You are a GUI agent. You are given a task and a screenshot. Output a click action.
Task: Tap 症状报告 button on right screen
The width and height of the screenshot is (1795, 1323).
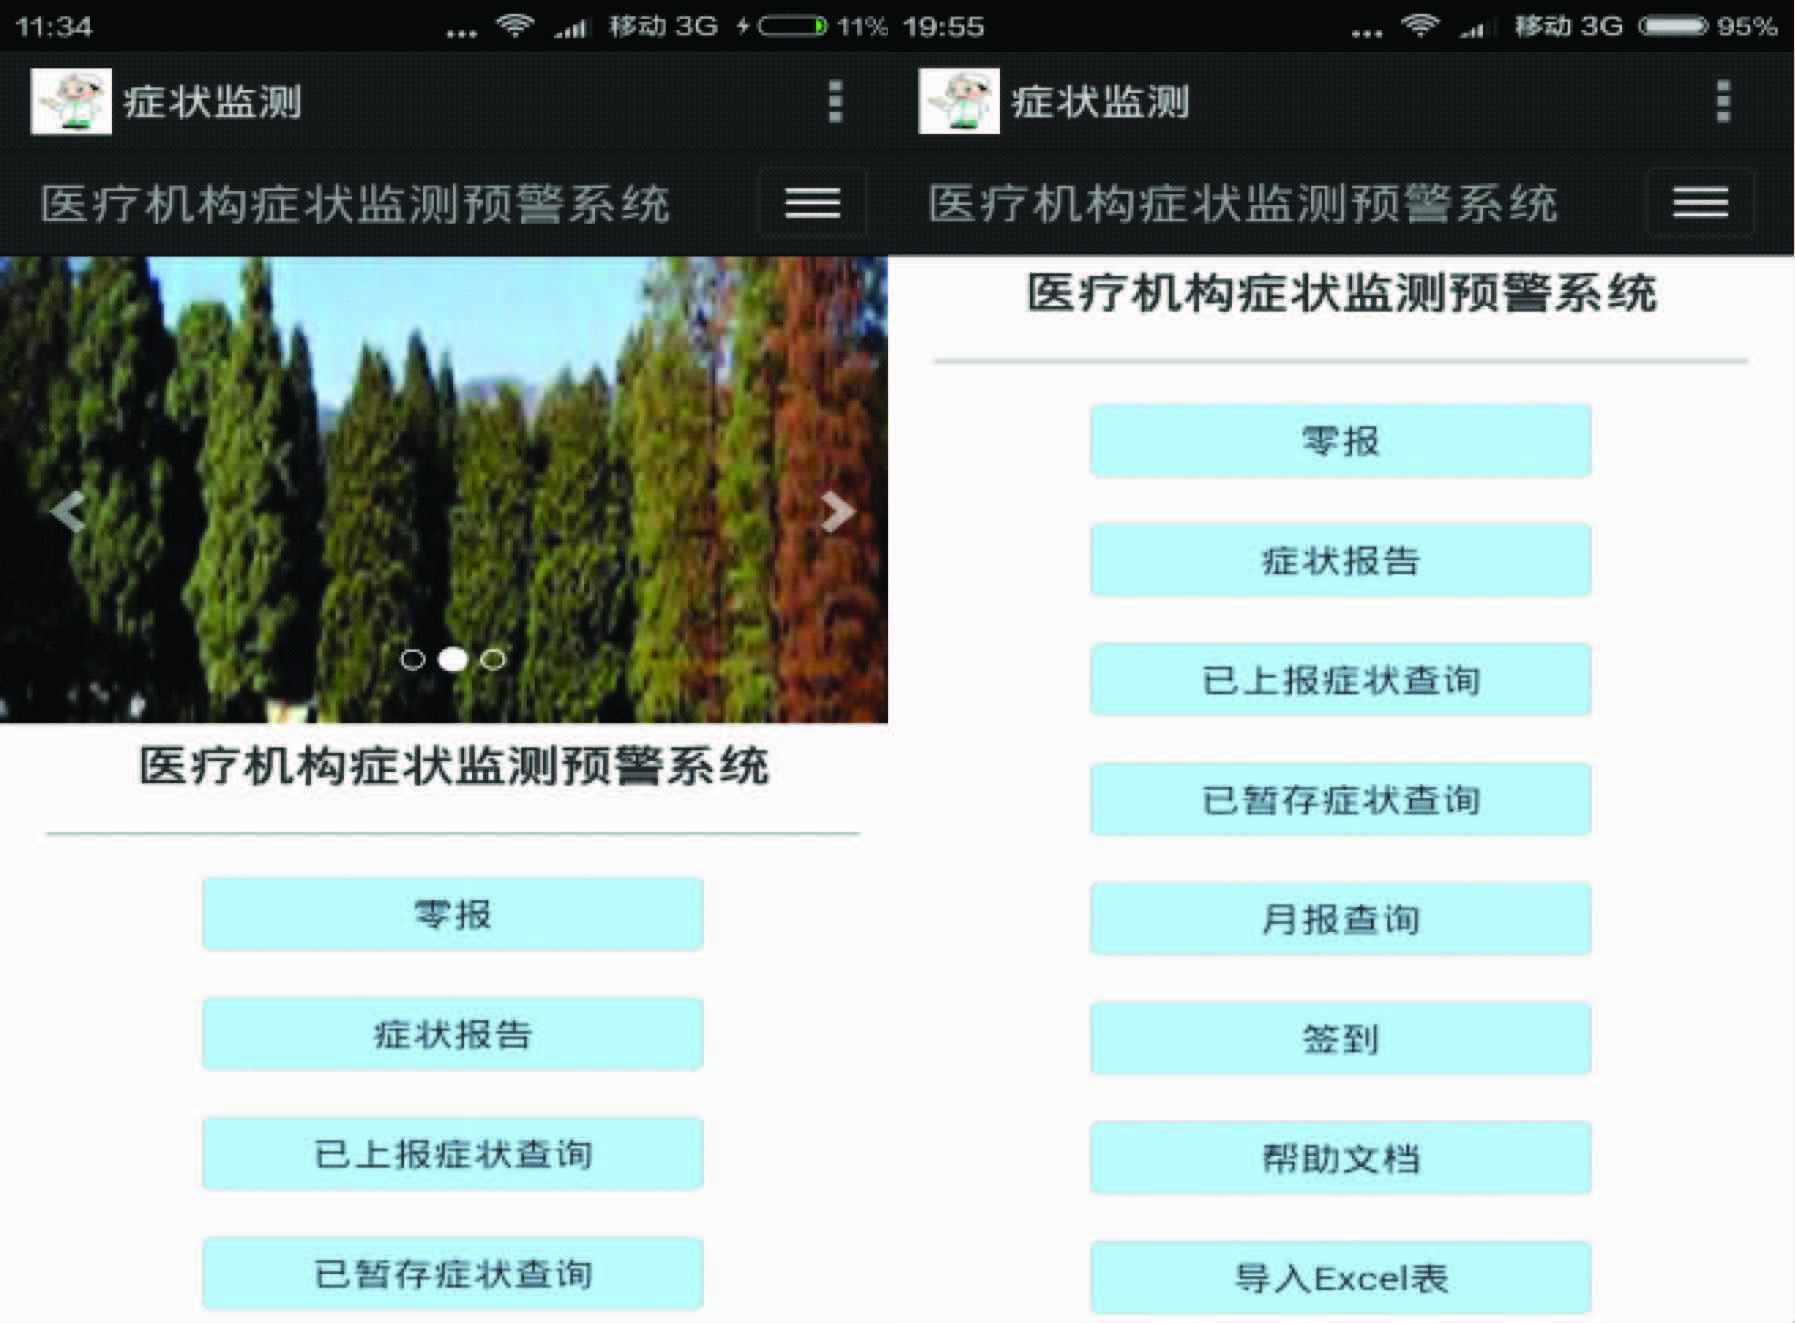click(x=1340, y=560)
